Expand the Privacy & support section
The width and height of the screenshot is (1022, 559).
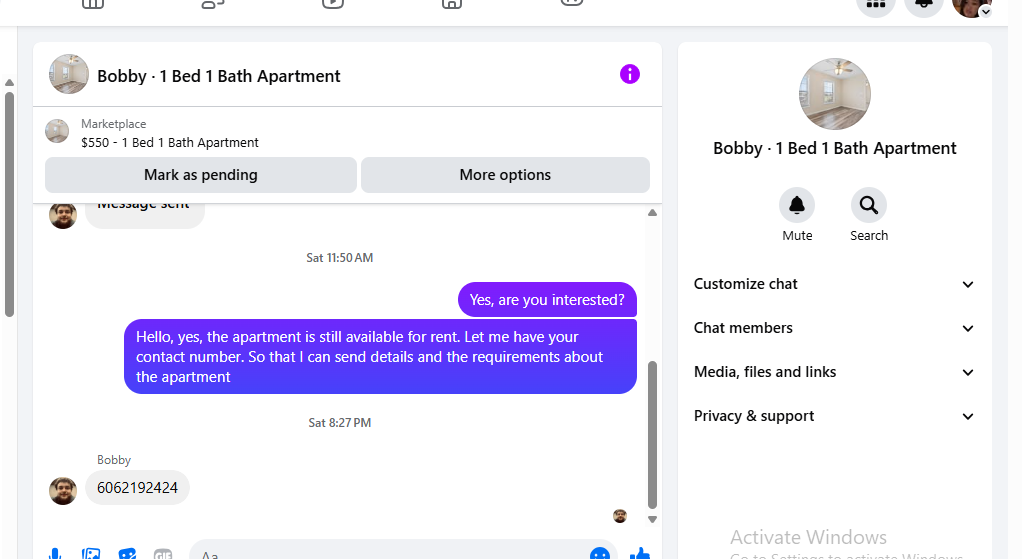[834, 416]
